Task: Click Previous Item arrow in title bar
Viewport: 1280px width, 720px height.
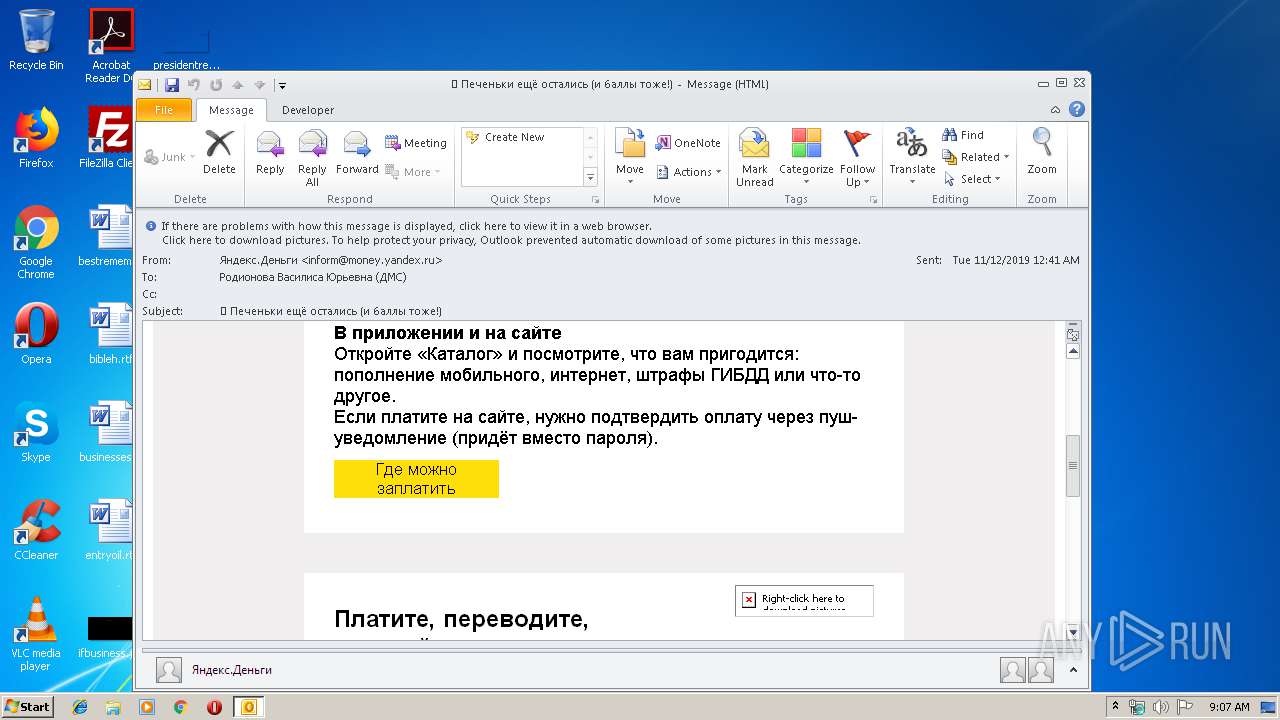Action: tap(238, 85)
